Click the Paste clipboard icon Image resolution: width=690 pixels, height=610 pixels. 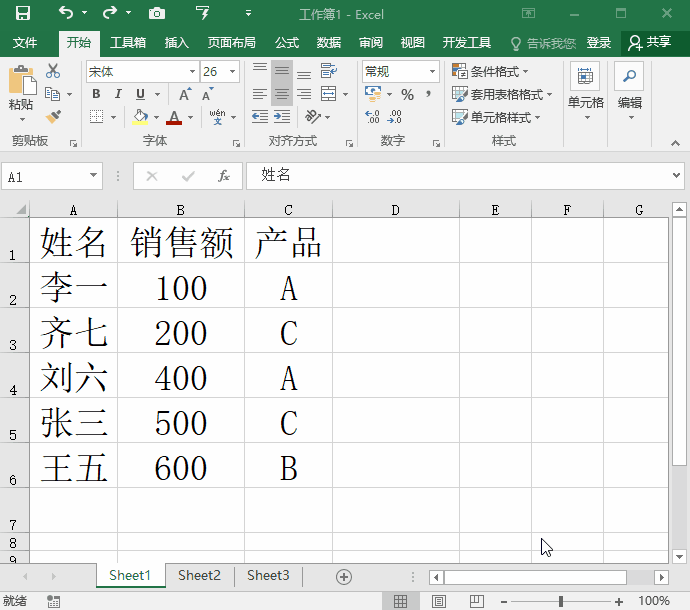click(x=22, y=81)
